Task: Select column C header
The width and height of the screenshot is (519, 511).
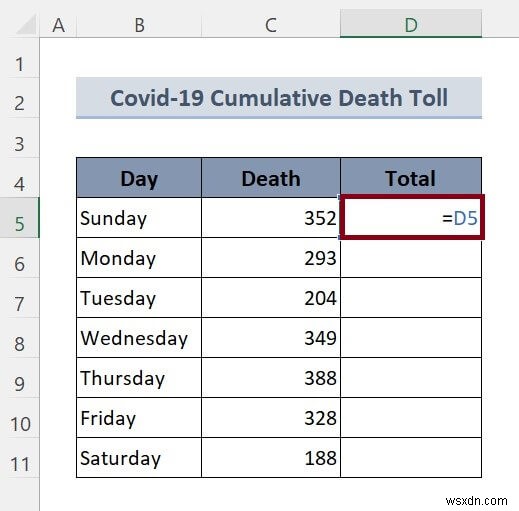Action: [271, 25]
